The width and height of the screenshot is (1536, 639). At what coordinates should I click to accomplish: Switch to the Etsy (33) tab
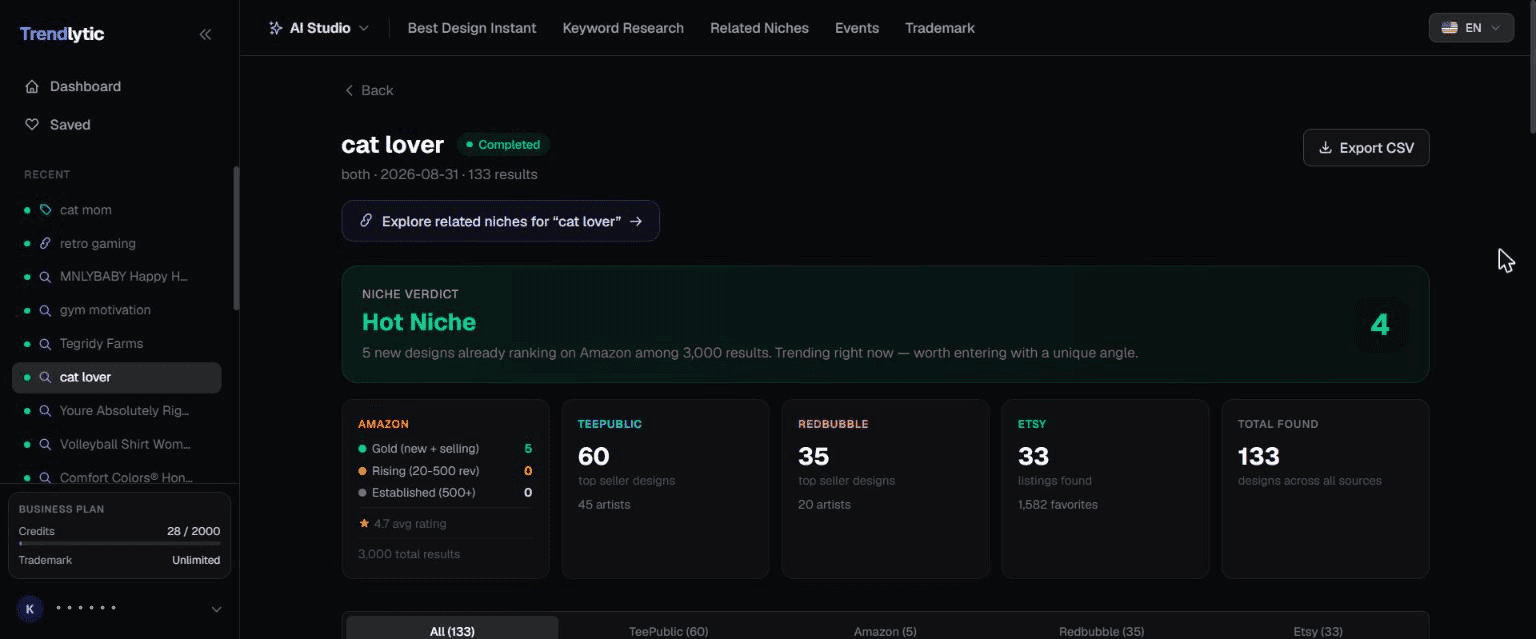pyautogui.click(x=1318, y=630)
